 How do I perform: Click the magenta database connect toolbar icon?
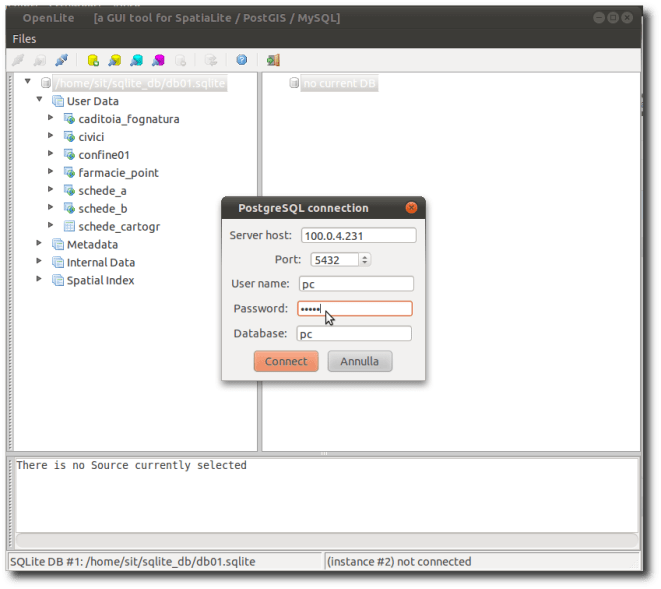pos(158,60)
